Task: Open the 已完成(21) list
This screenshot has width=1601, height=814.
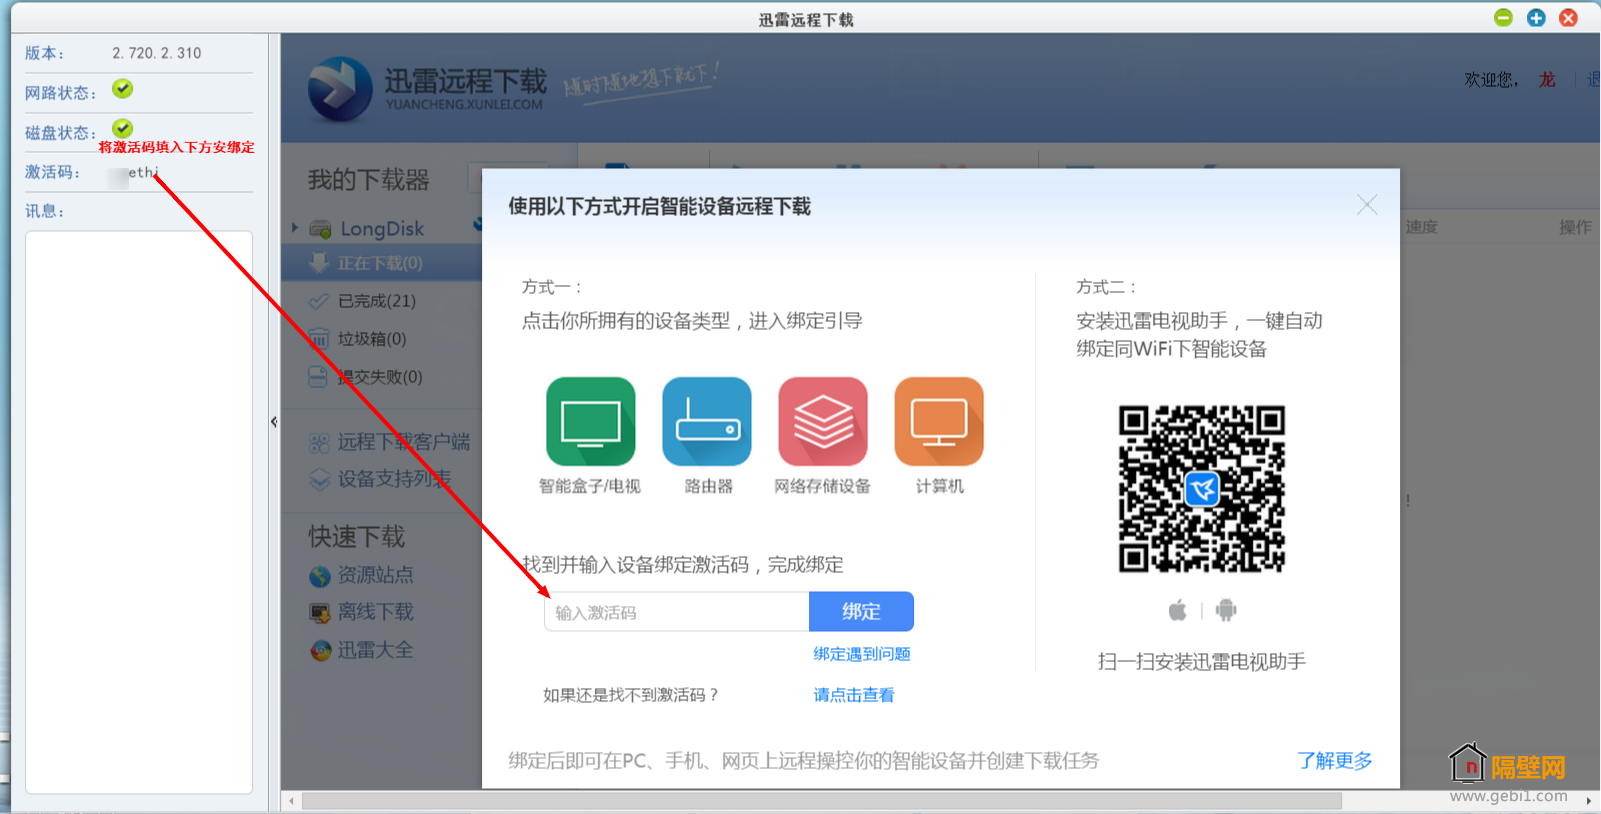Action: pos(377,301)
